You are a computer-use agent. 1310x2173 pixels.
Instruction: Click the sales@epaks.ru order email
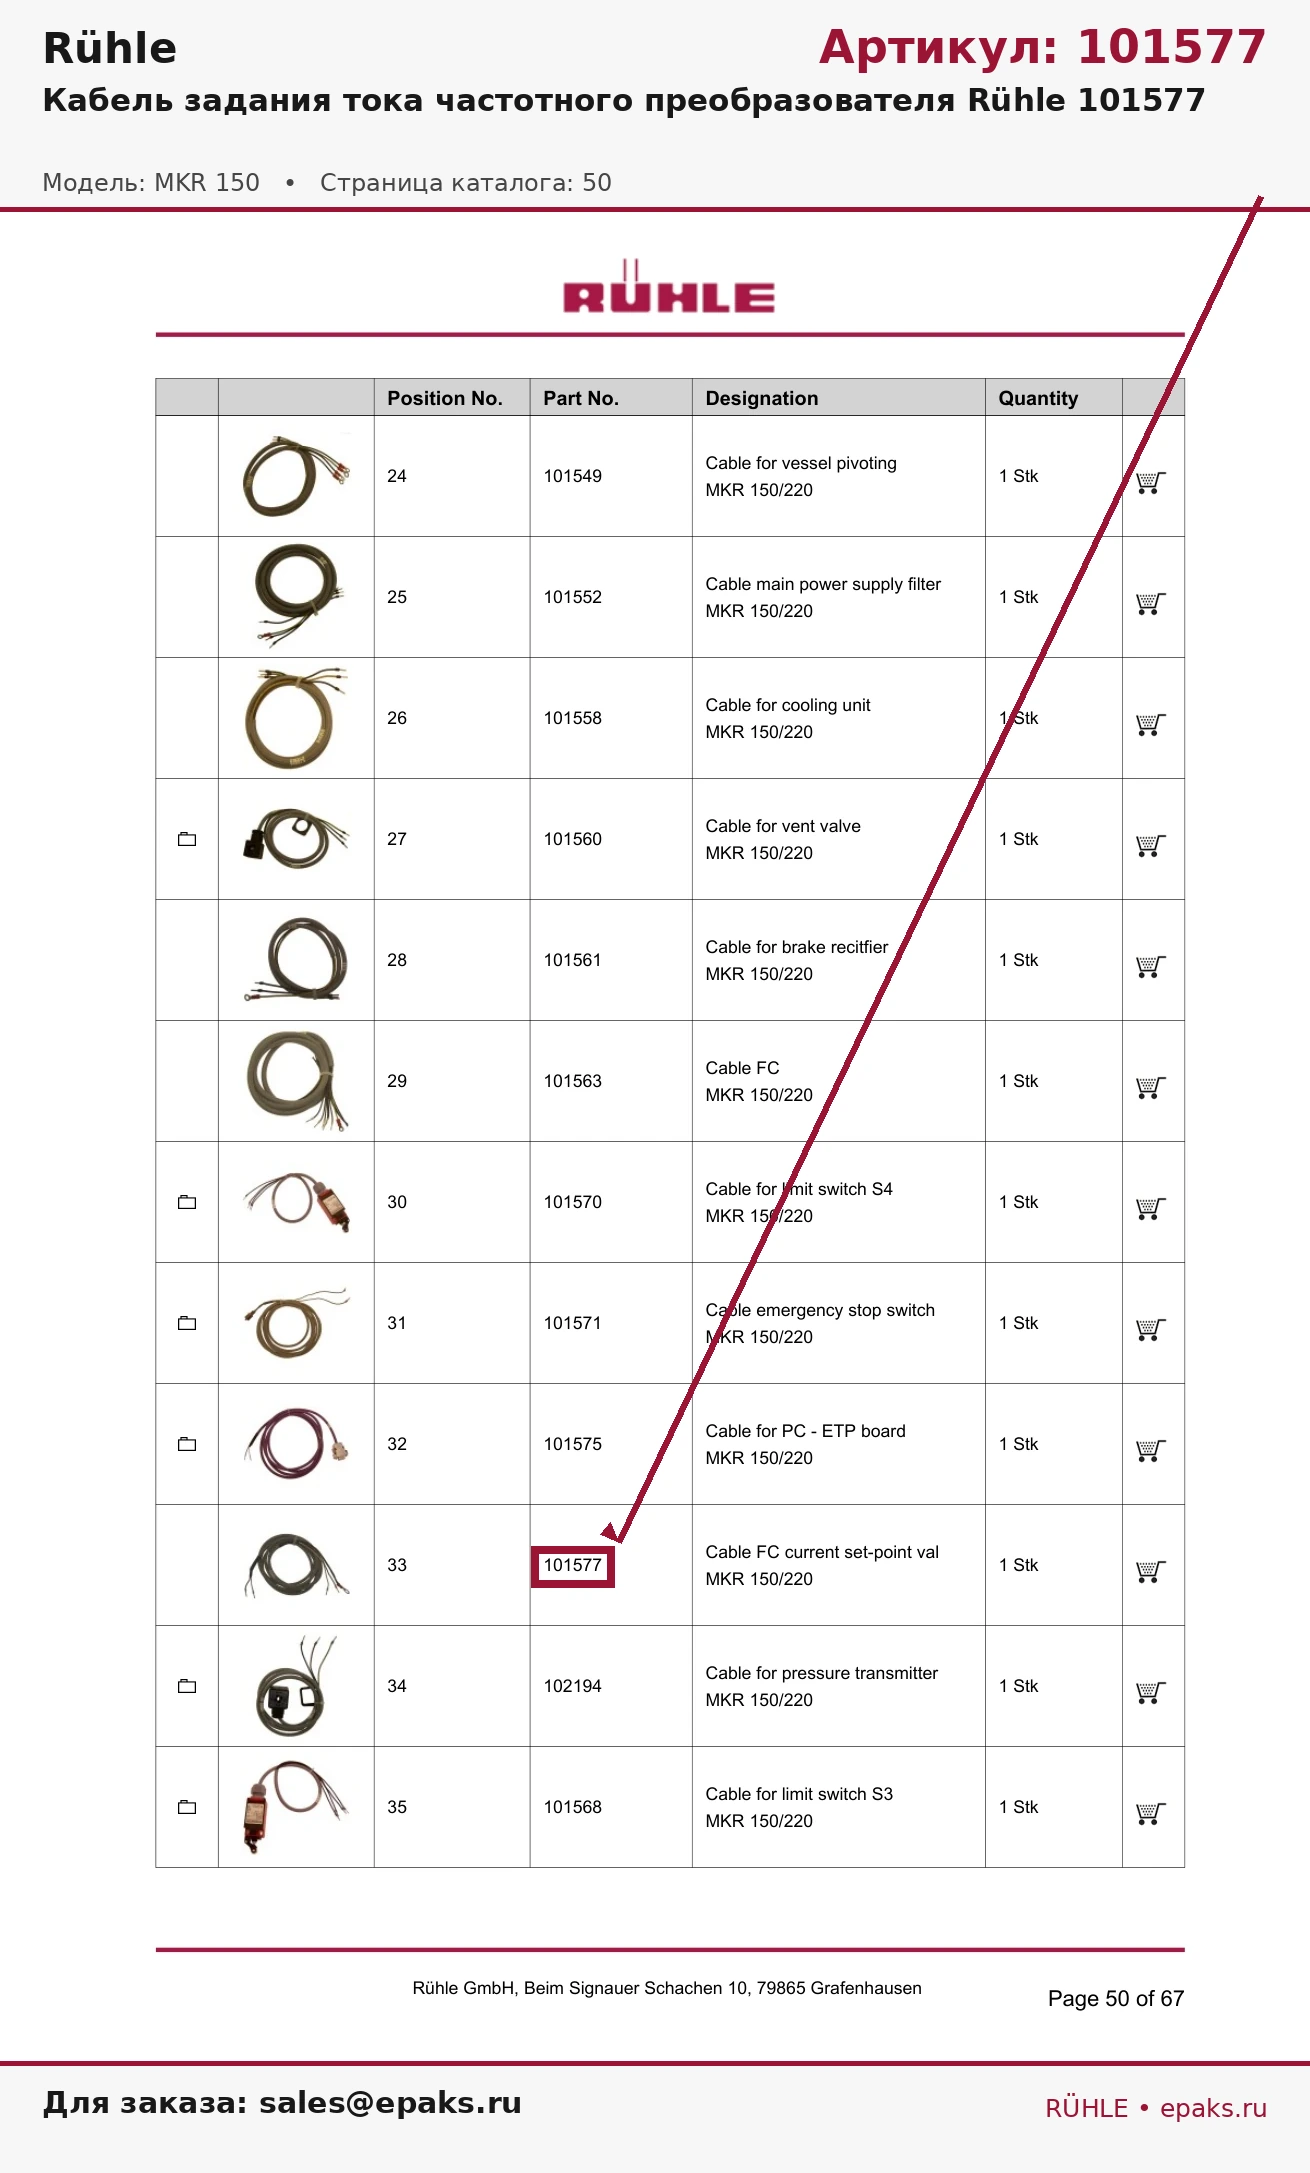[390, 2103]
